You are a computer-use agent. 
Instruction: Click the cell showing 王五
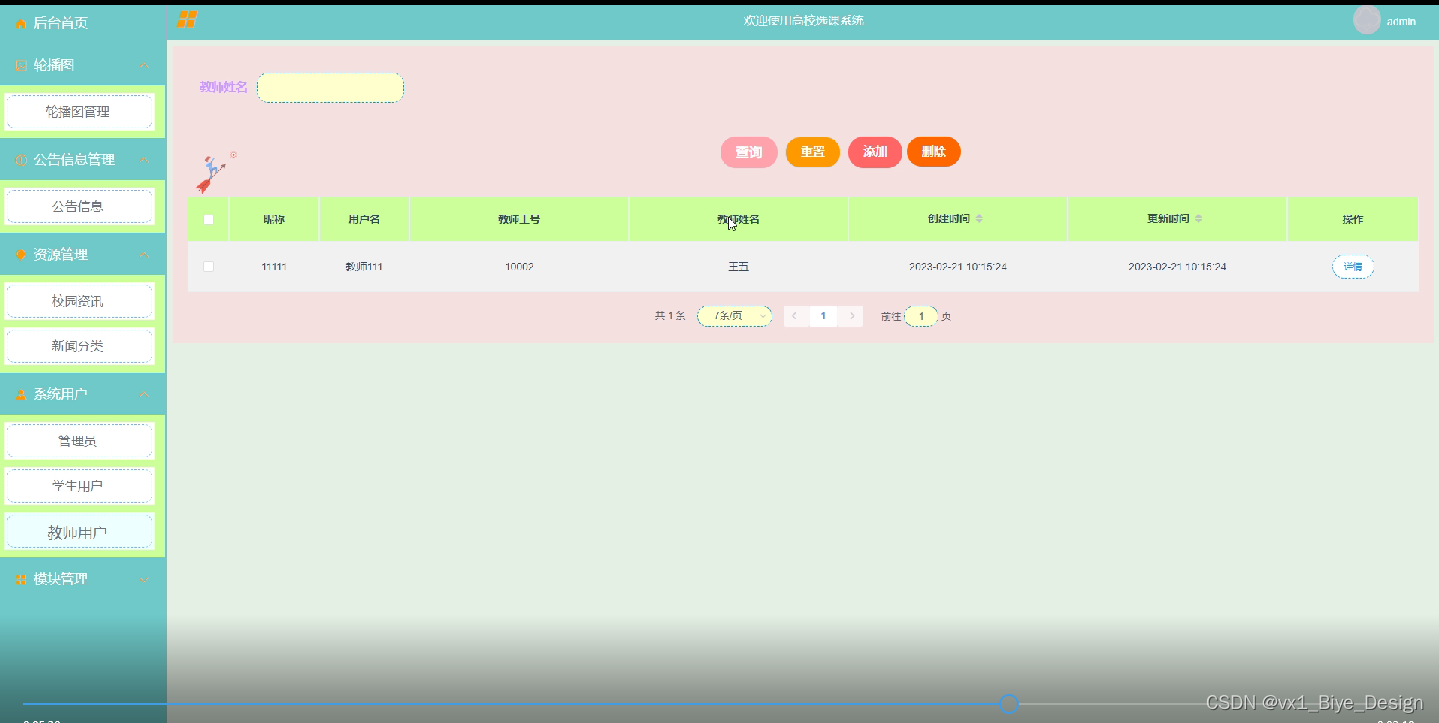[739, 267]
